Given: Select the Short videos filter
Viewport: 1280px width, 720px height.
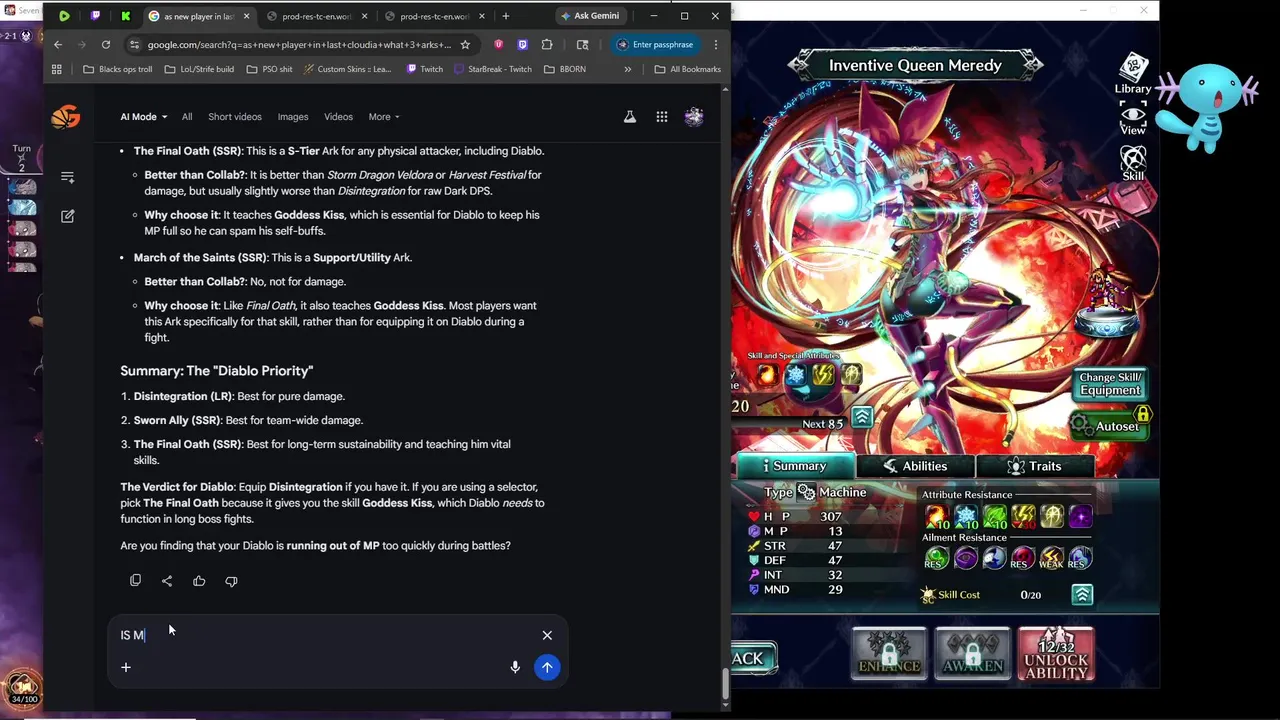Looking at the screenshot, I should coord(235,117).
